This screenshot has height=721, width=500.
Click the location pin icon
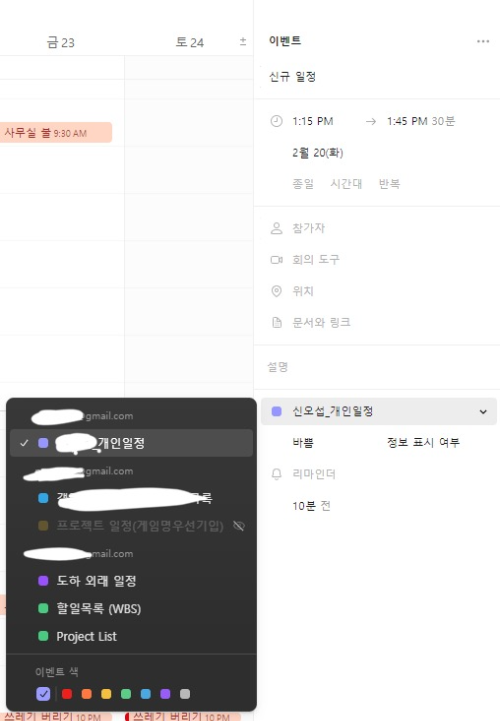(x=276, y=291)
